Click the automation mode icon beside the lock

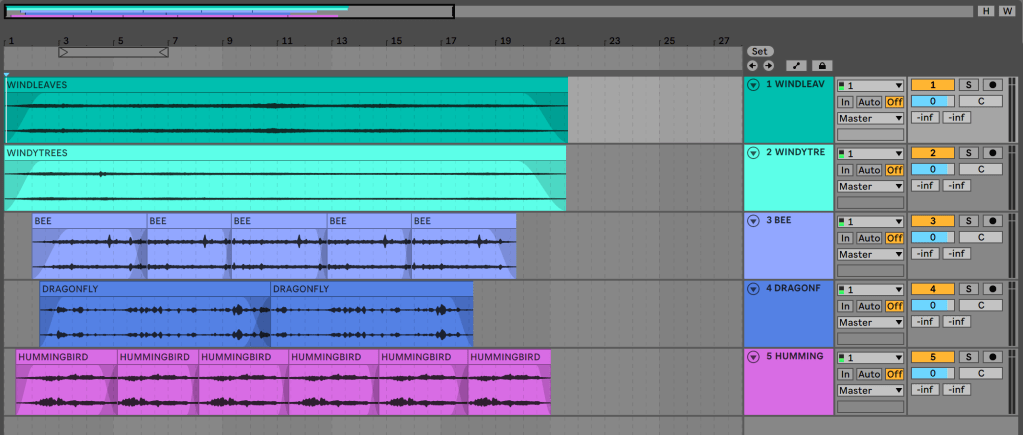click(x=798, y=65)
